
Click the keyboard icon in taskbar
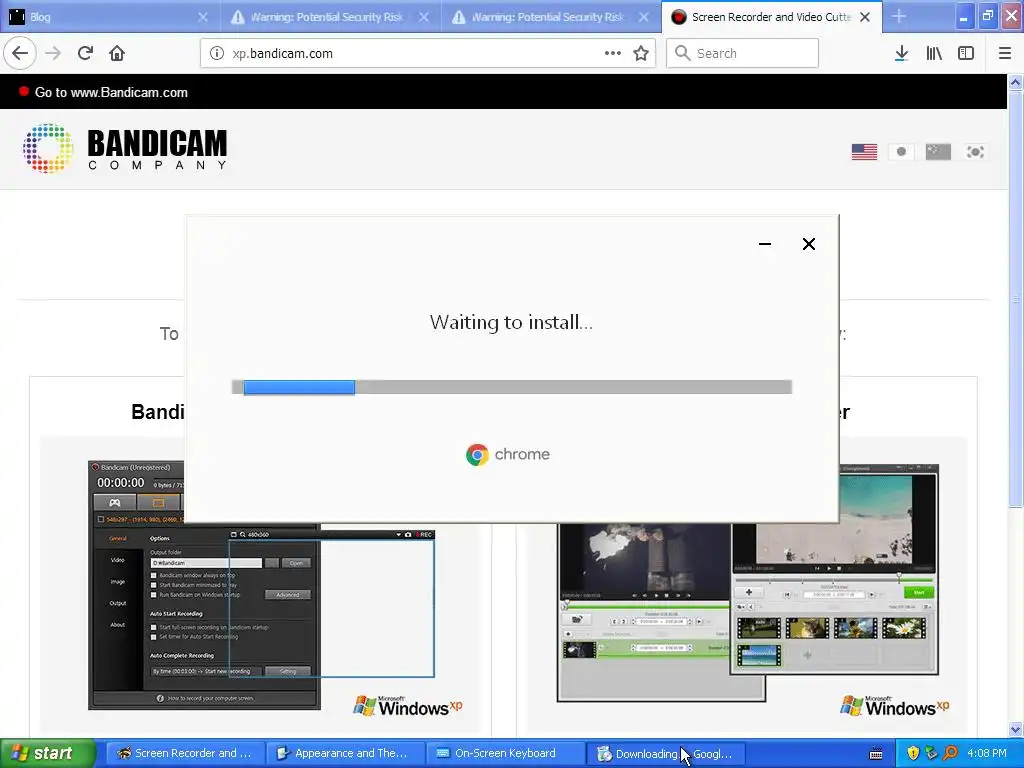click(x=876, y=754)
